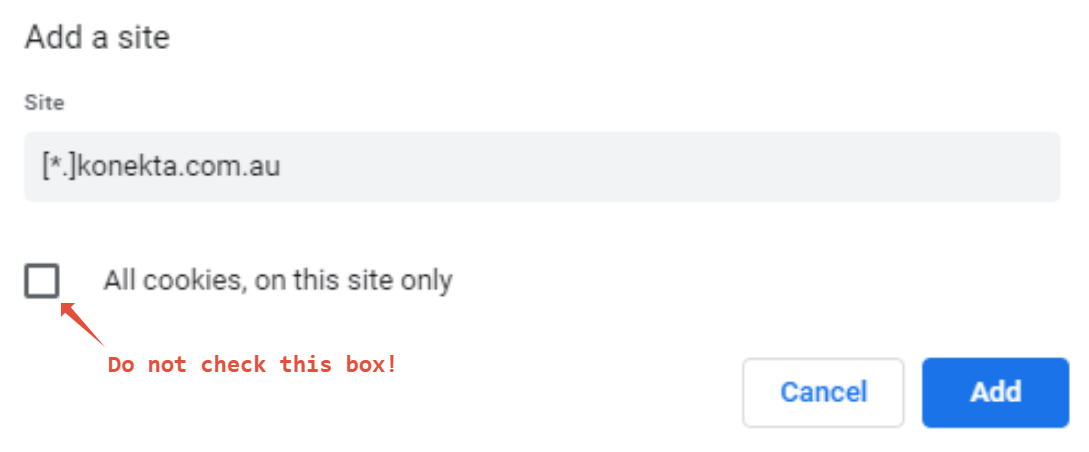Click the blue Add button
1089x452 pixels.
point(995,392)
